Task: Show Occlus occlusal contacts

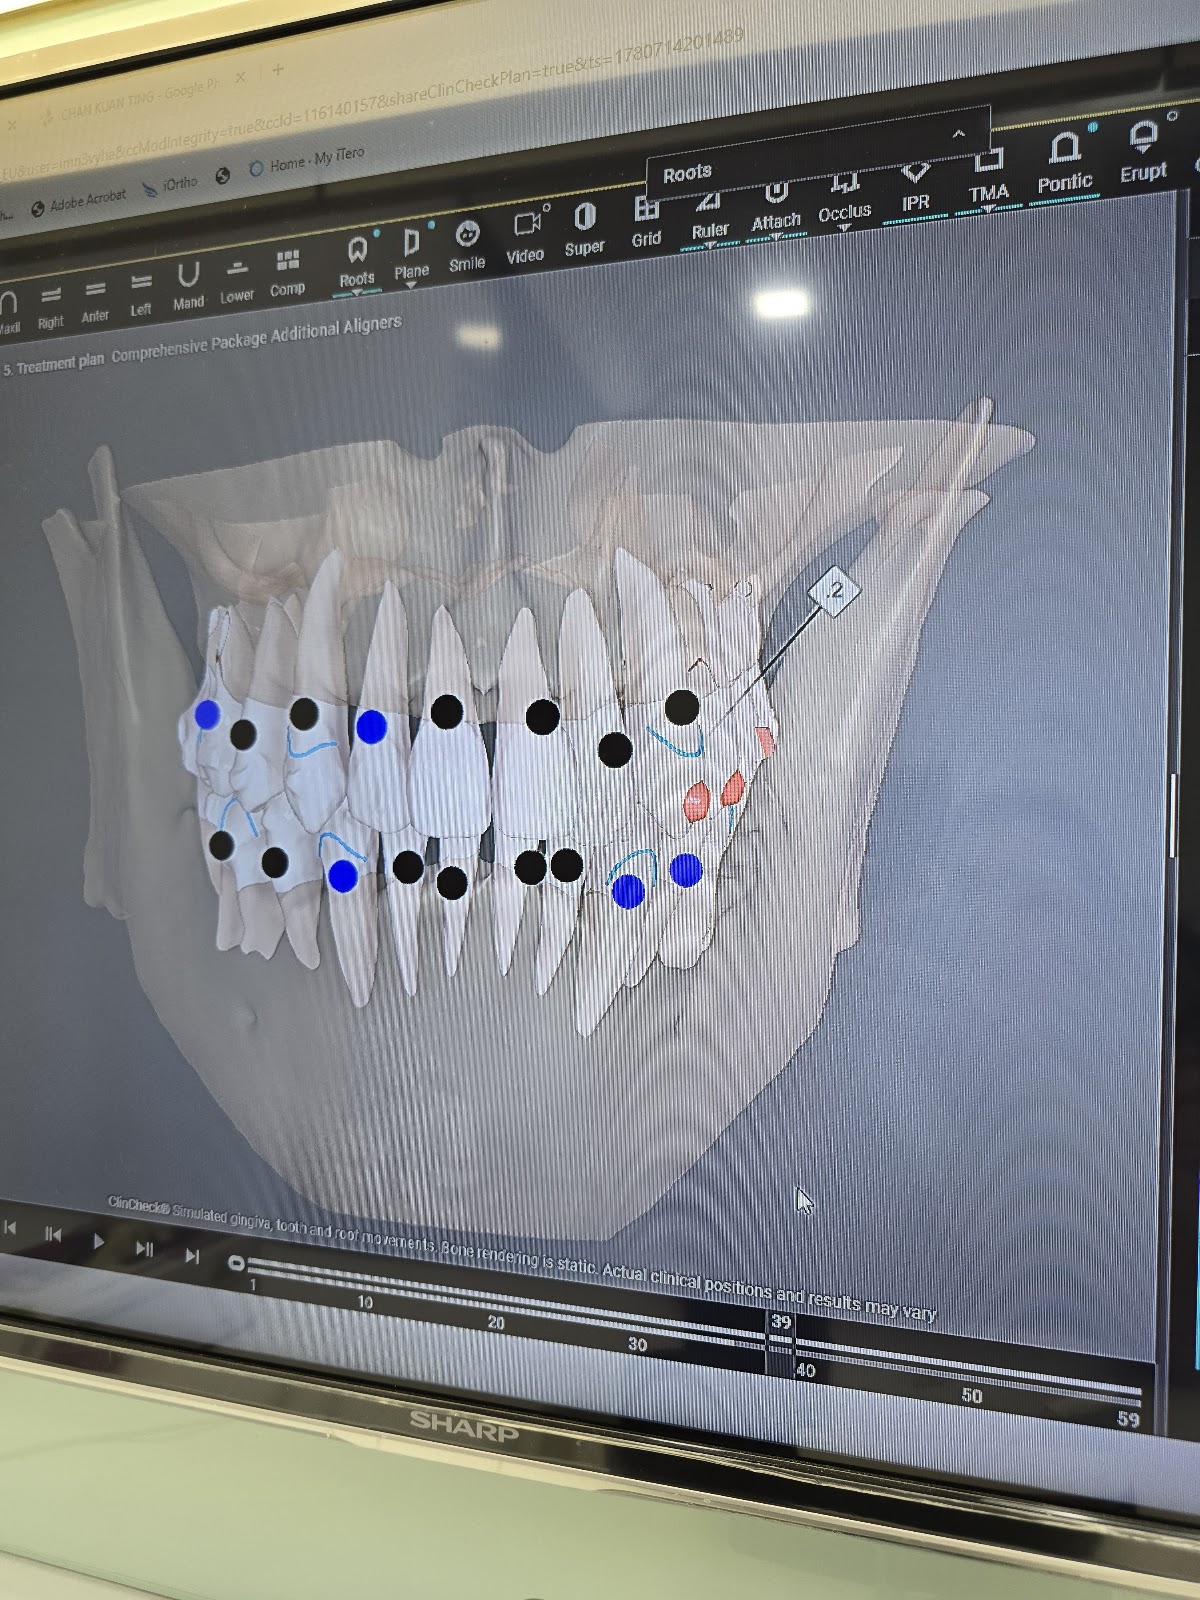Action: coord(845,197)
